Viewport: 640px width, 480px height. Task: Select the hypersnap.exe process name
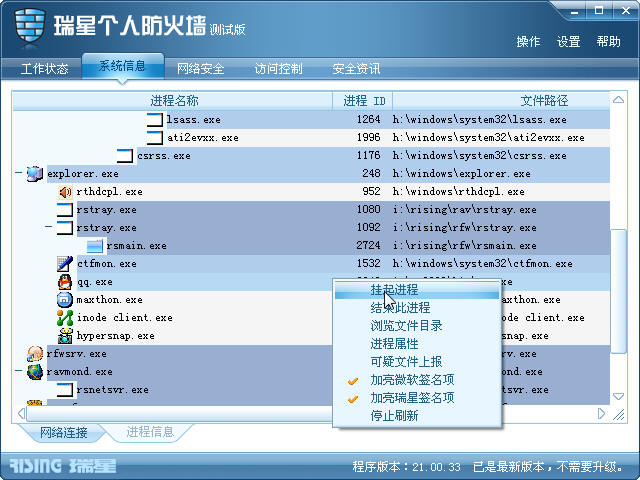coord(116,336)
